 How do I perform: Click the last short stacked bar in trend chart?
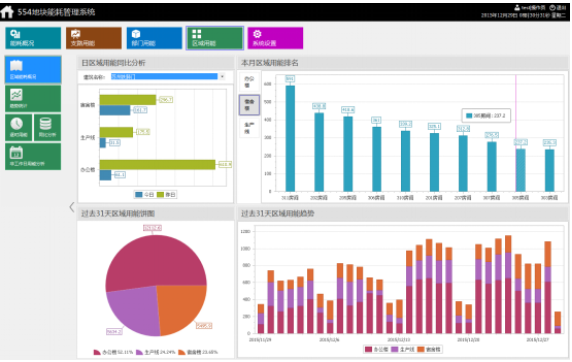[557, 322]
